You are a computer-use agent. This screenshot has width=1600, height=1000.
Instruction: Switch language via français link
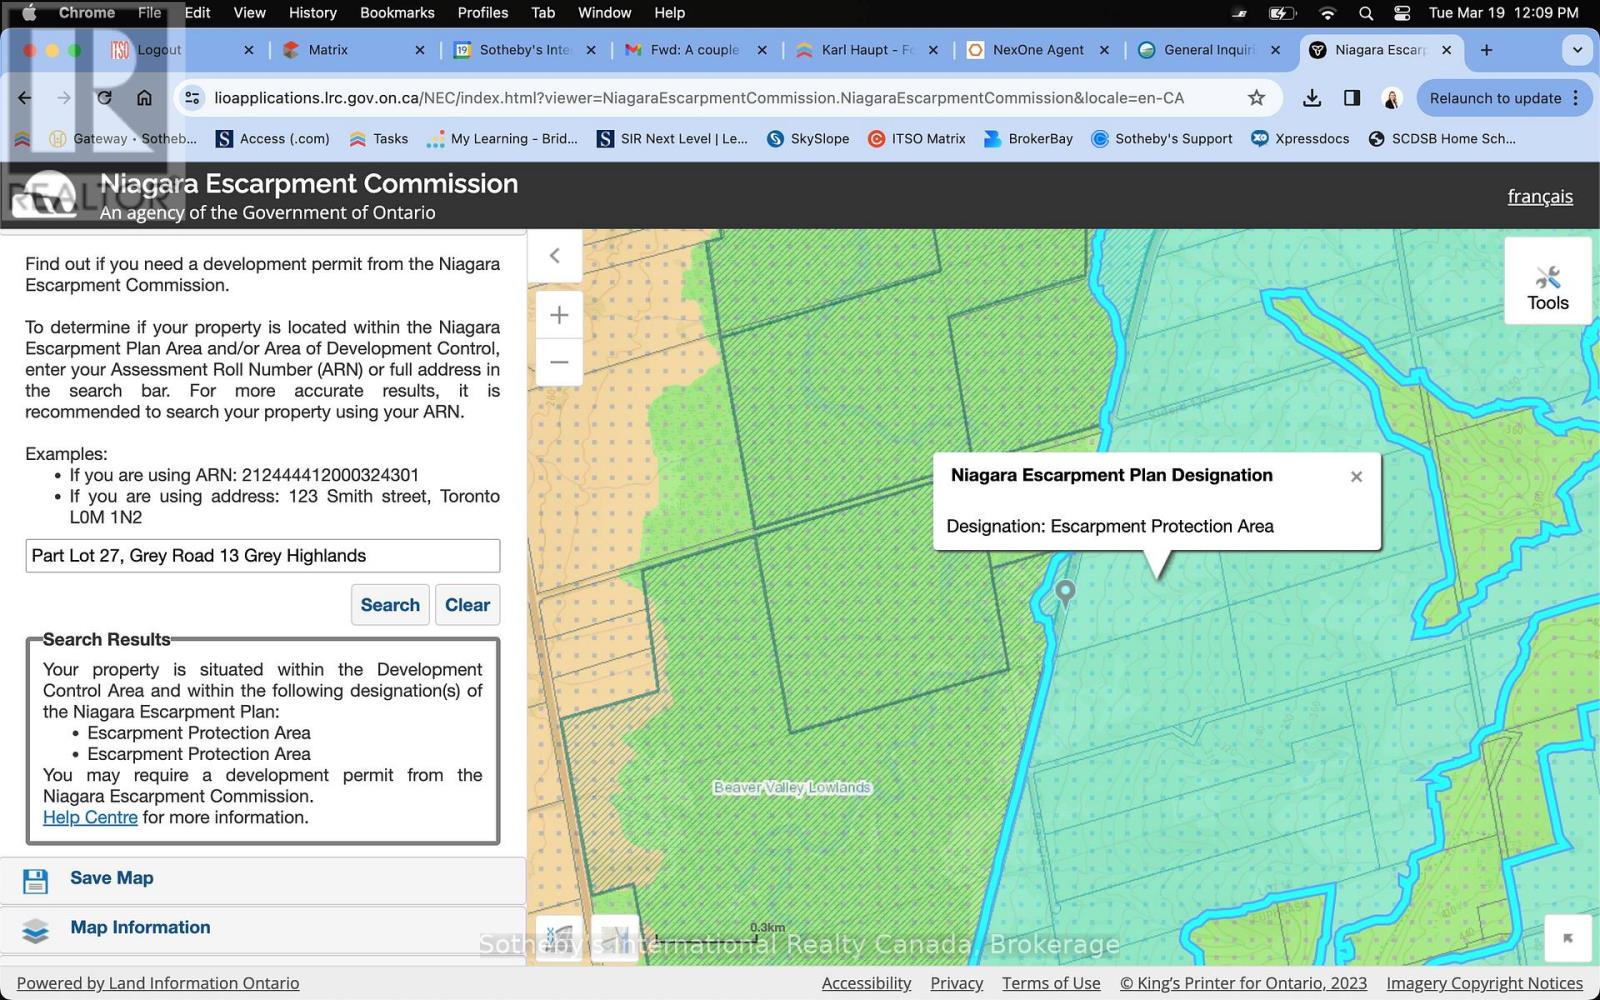1540,196
